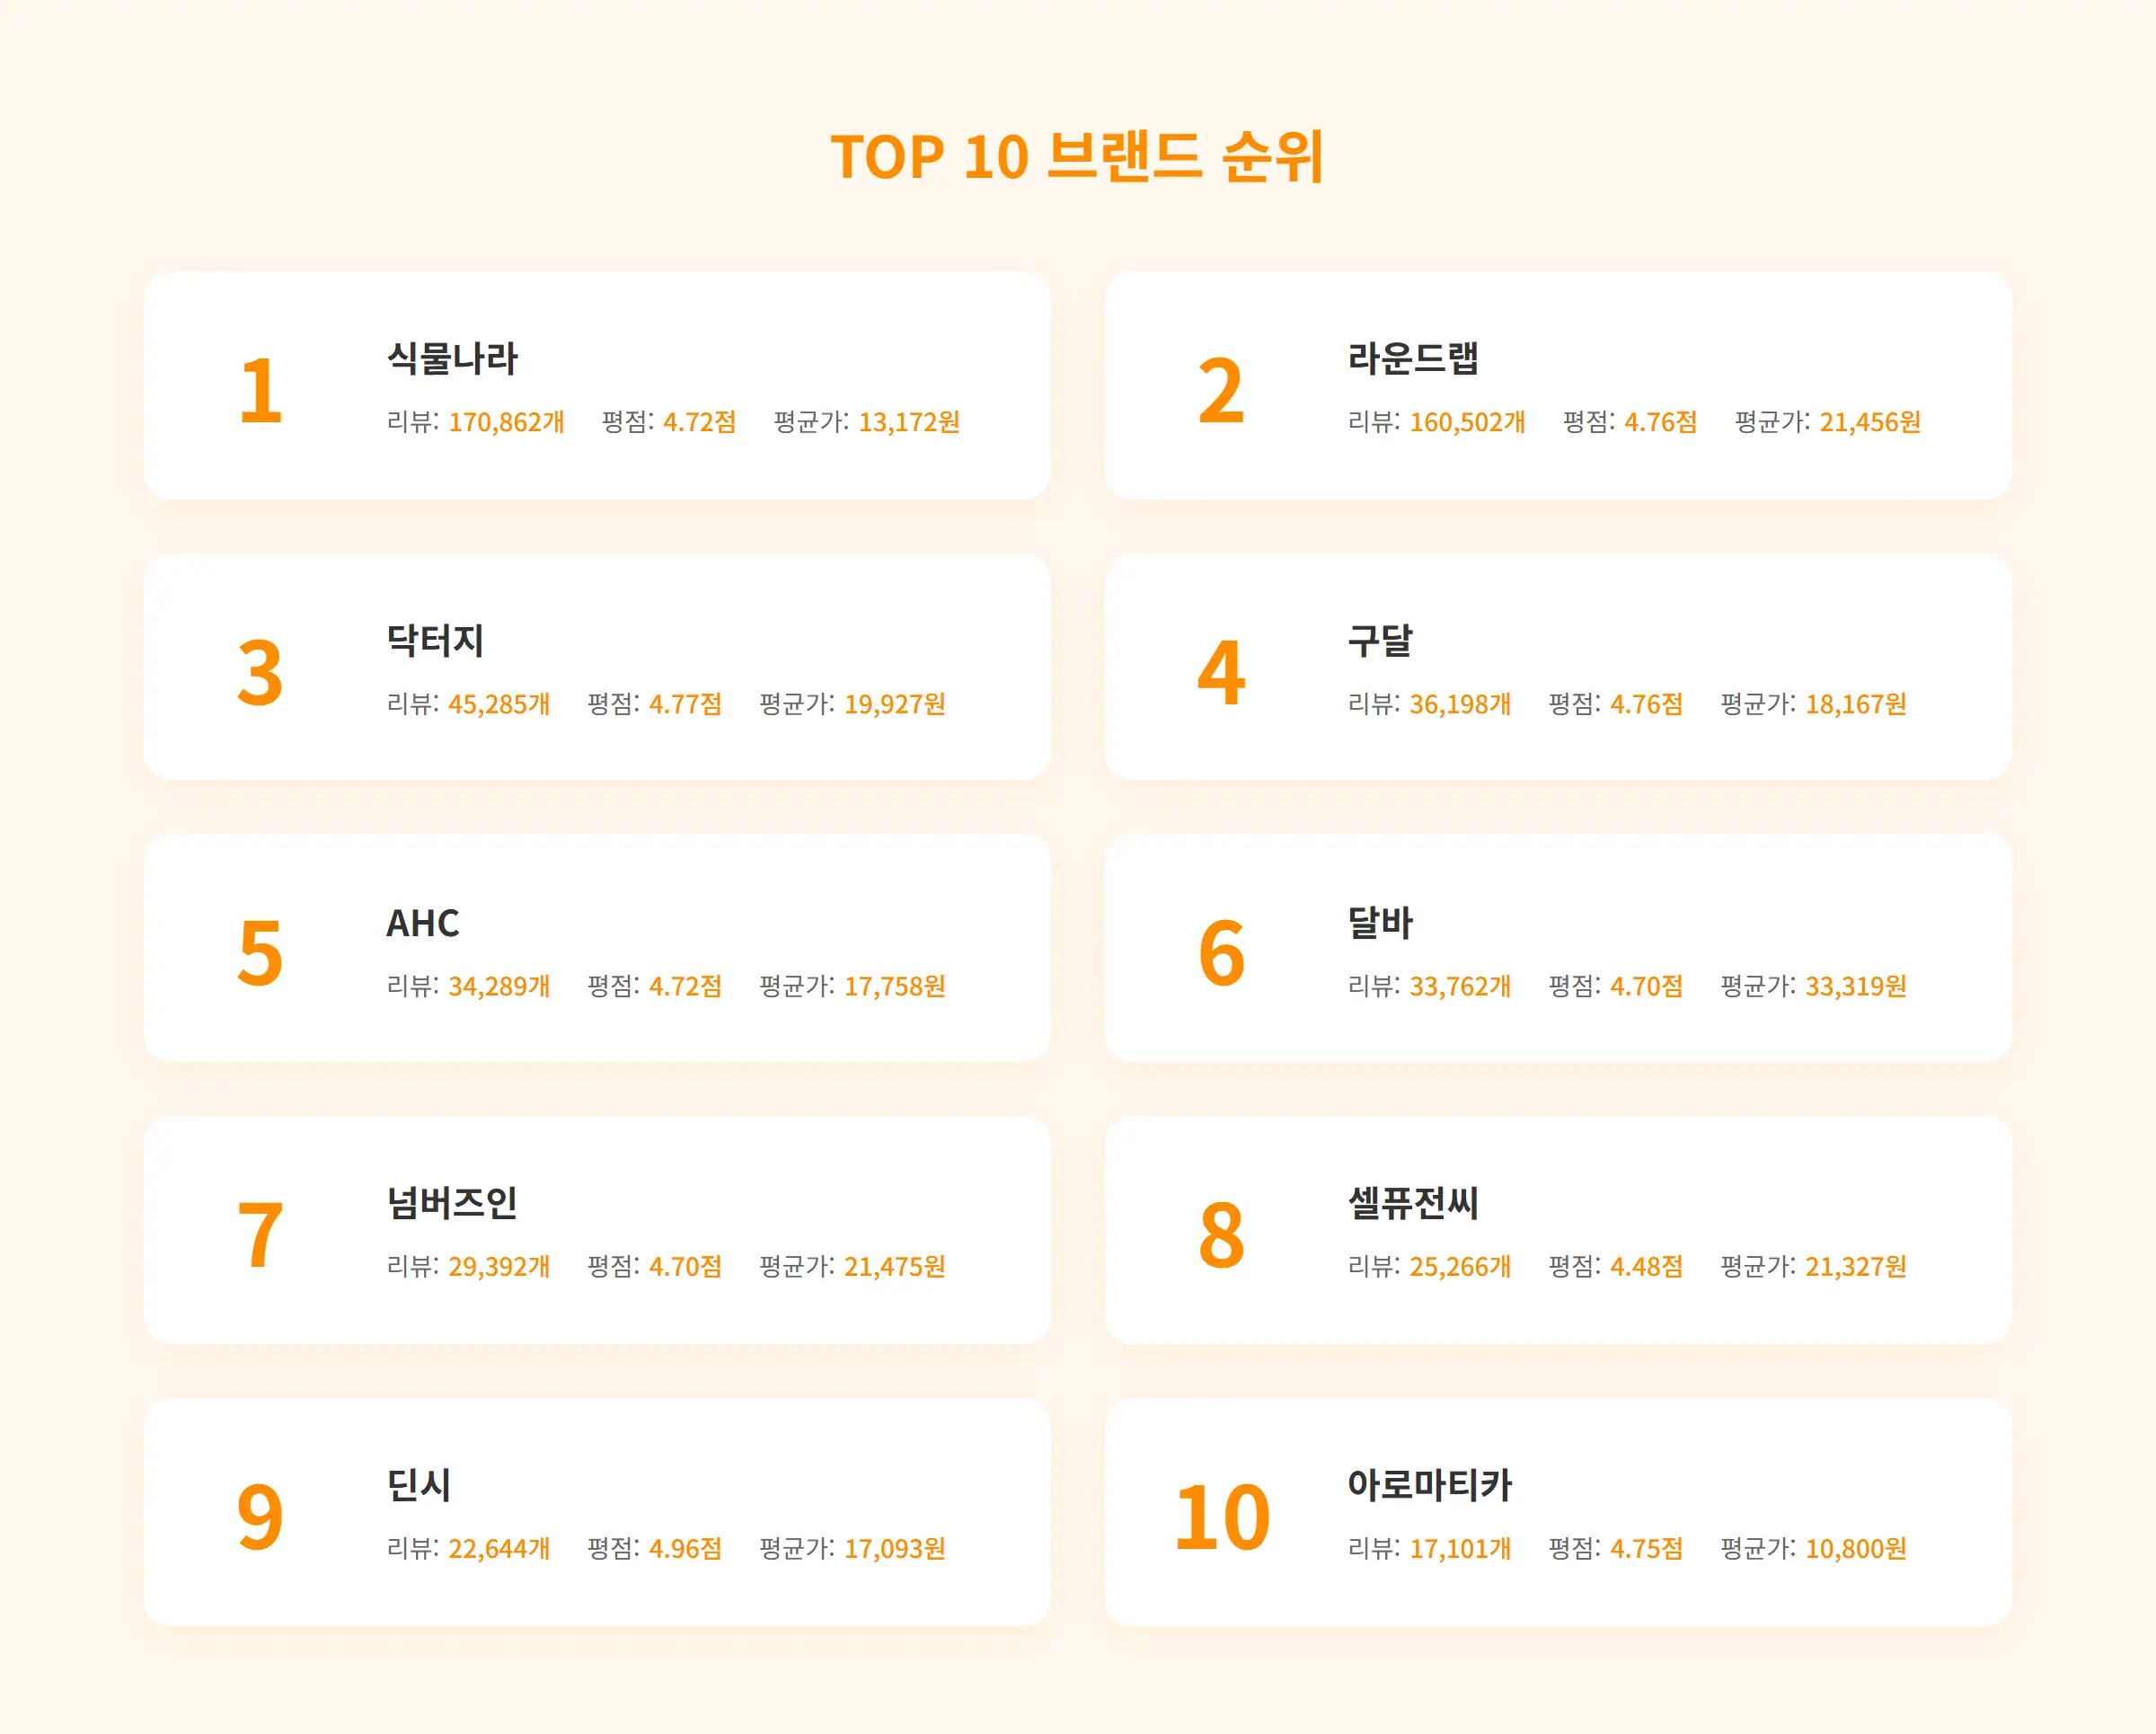
Task: Click 식물나라 review count 170,862개
Action: pyautogui.click(x=506, y=422)
